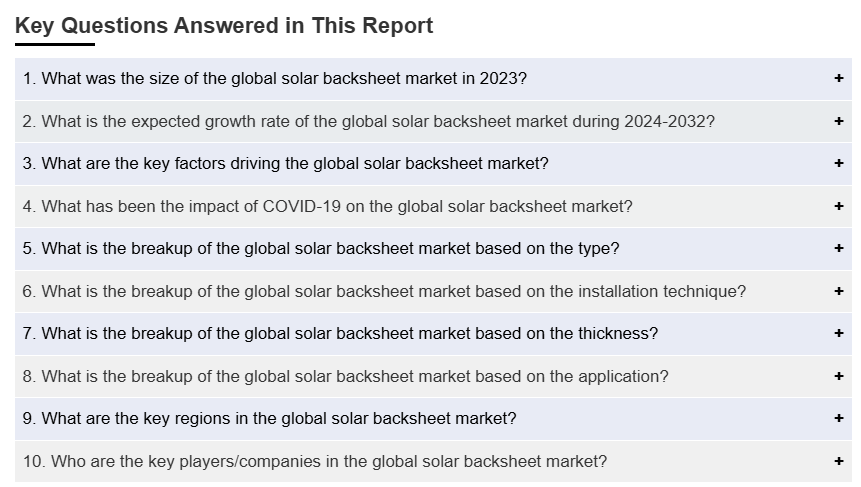
Task: Expand question 8 on application breakup
Action: point(433,377)
